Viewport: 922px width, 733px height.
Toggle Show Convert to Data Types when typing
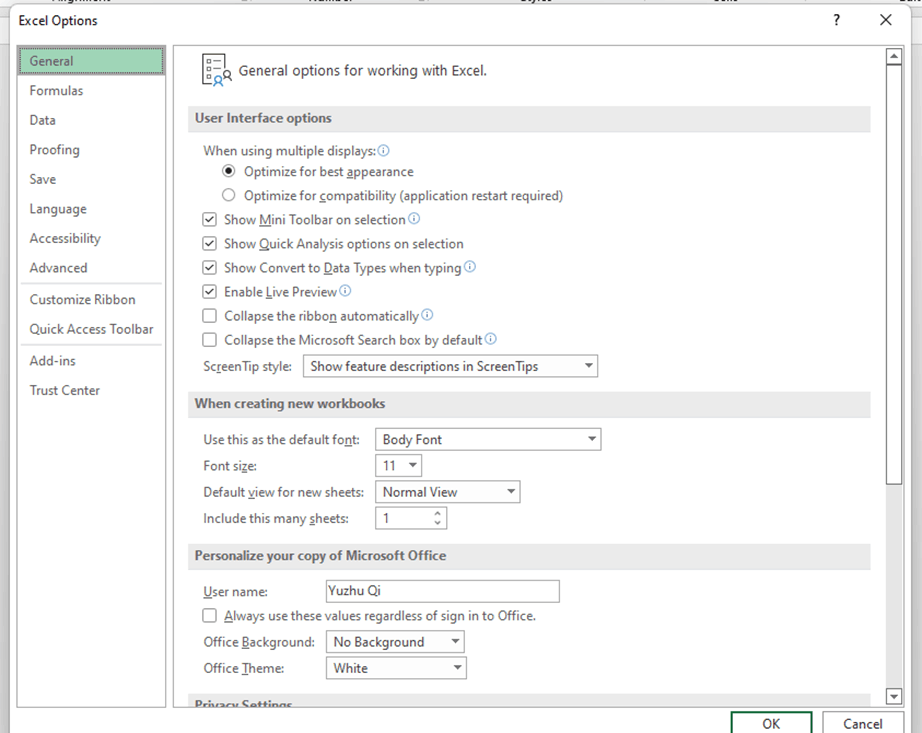point(209,267)
